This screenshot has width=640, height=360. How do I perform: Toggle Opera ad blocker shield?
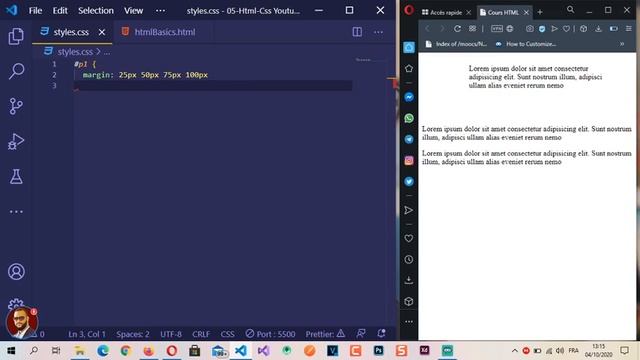(x=542, y=29)
